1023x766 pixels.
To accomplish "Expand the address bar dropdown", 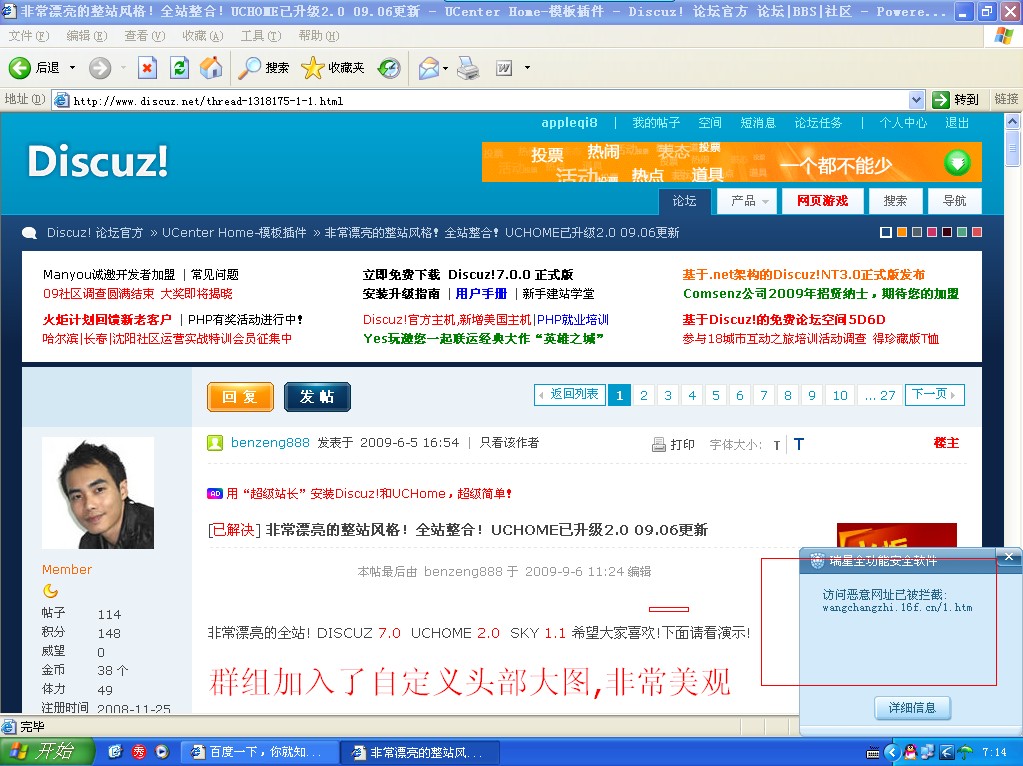I will click(x=916, y=100).
